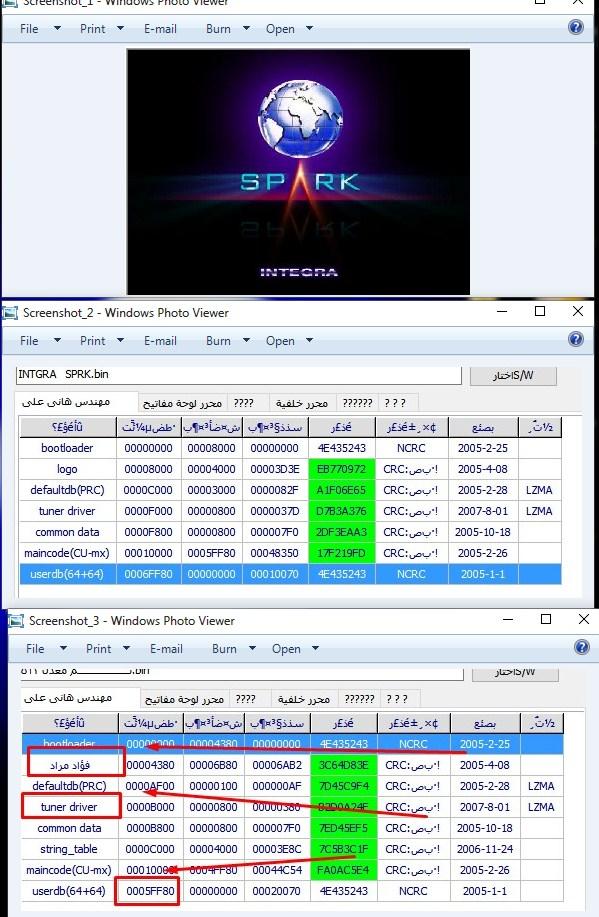Maximize the Screenshot_2 Photo Viewer window
The height and width of the screenshot is (917, 599).
[x=540, y=312]
